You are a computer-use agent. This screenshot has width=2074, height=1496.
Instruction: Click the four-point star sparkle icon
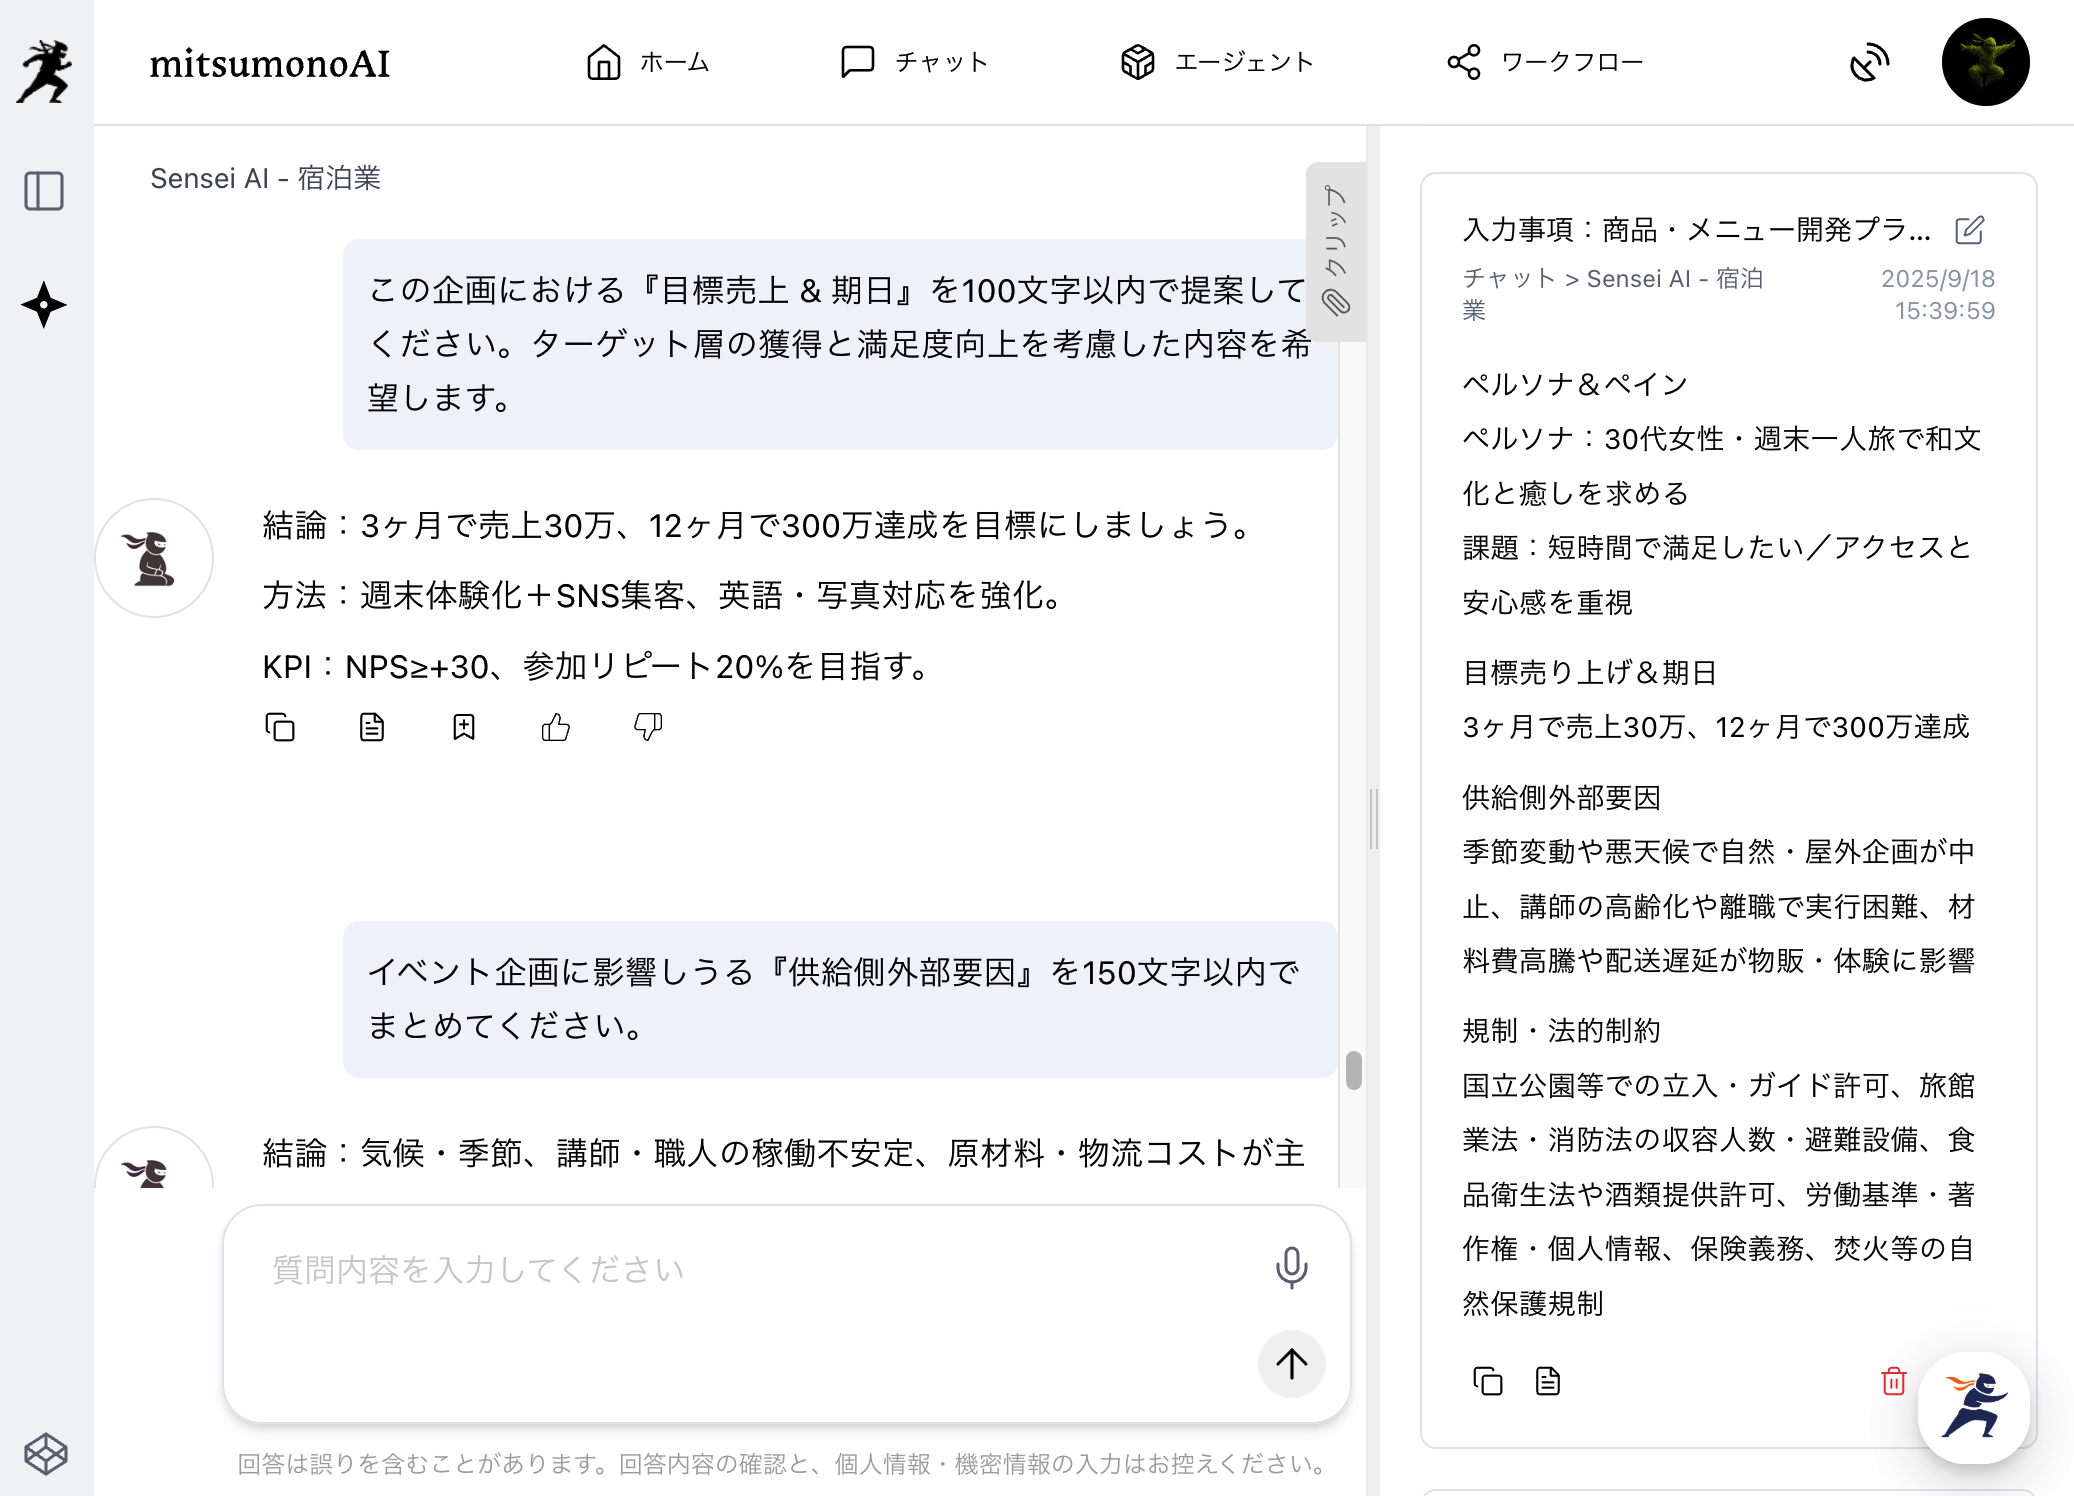click(x=44, y=305)
